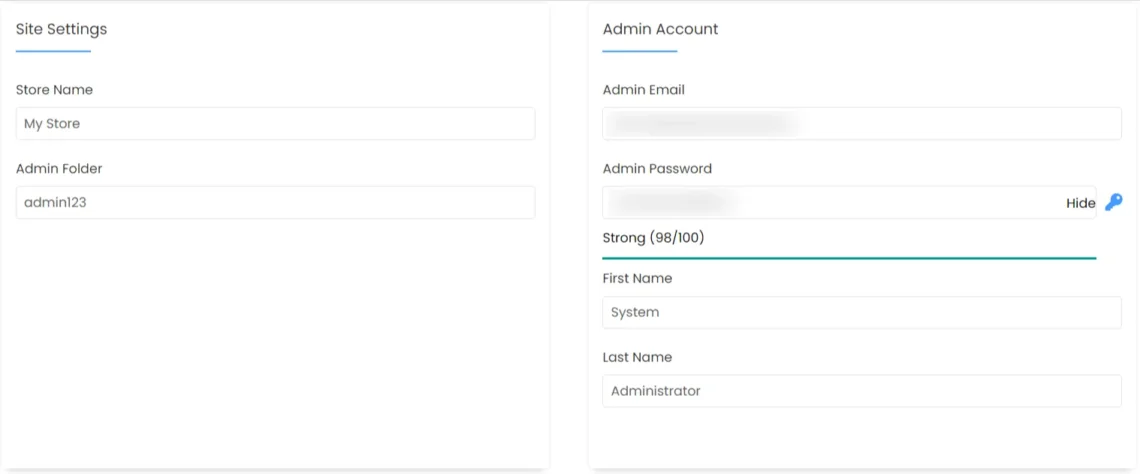Screen dimensions: 1140x474
Task: Click the First Name input field
Action: click(861, 312)
